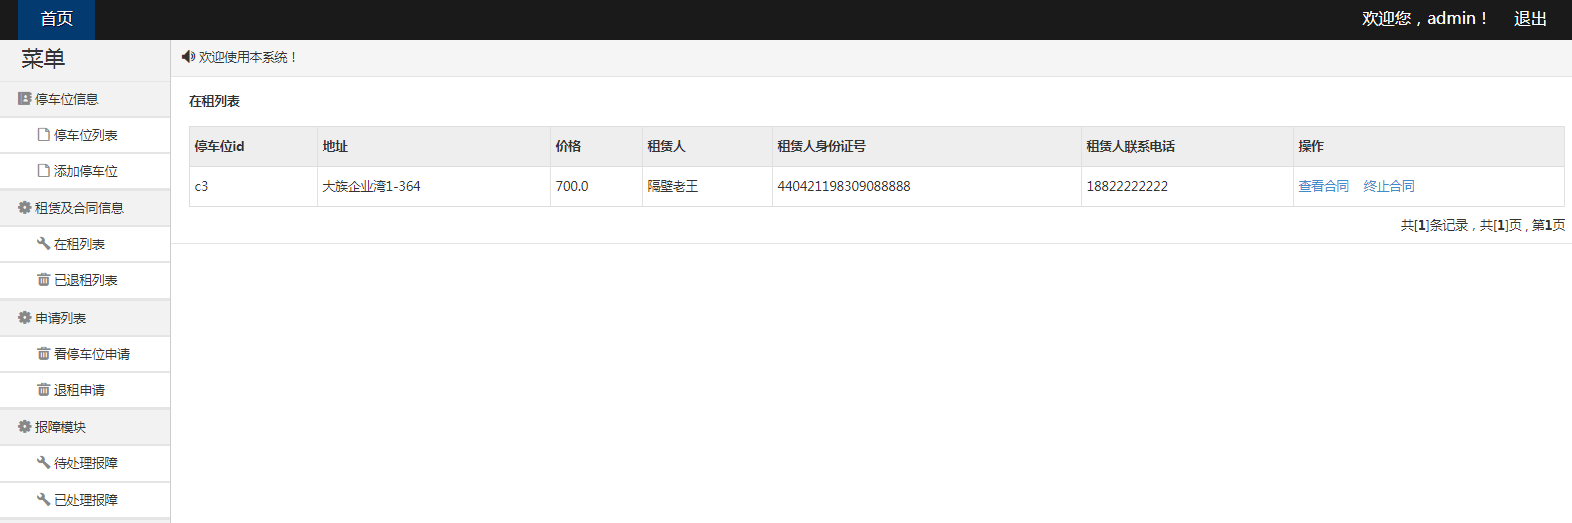The image size is (1572, 523).
Task: Click the wrench icon next to 已处理报障
Action: point(44,500)
